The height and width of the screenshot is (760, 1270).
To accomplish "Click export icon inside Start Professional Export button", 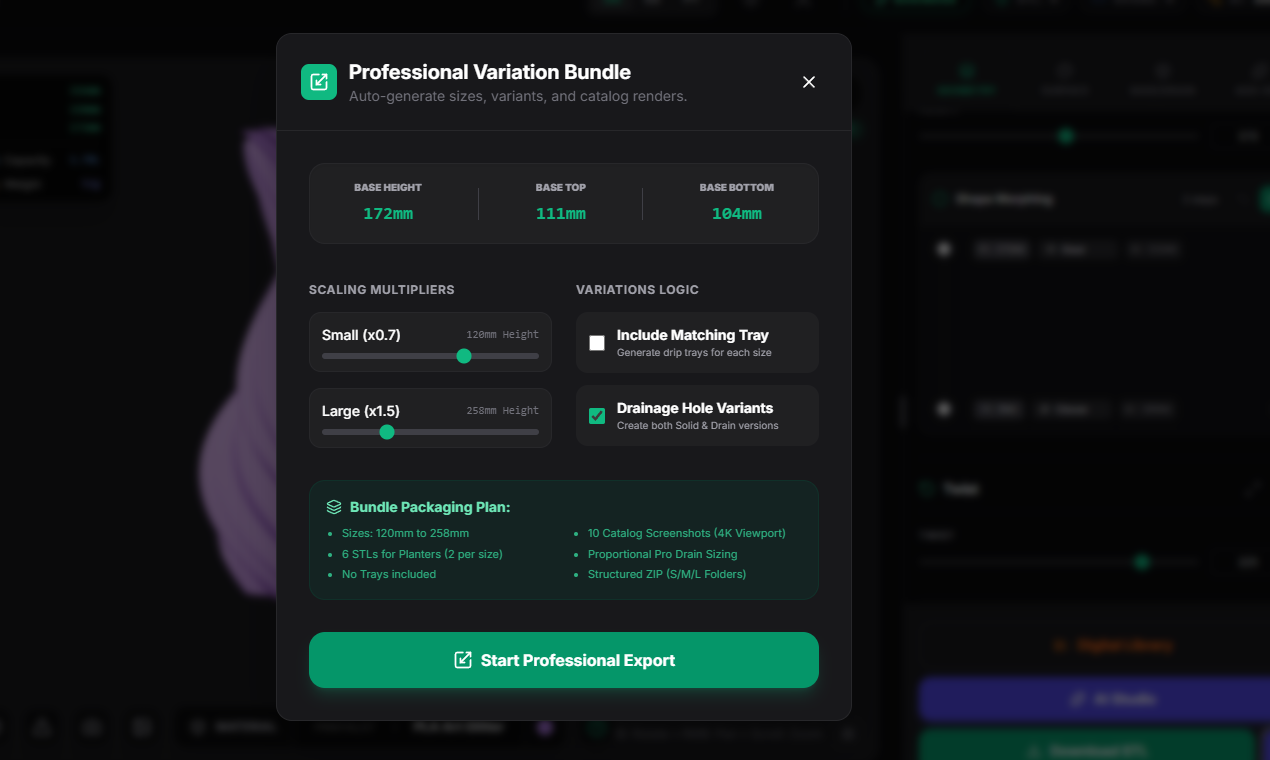I will point(463,660).
